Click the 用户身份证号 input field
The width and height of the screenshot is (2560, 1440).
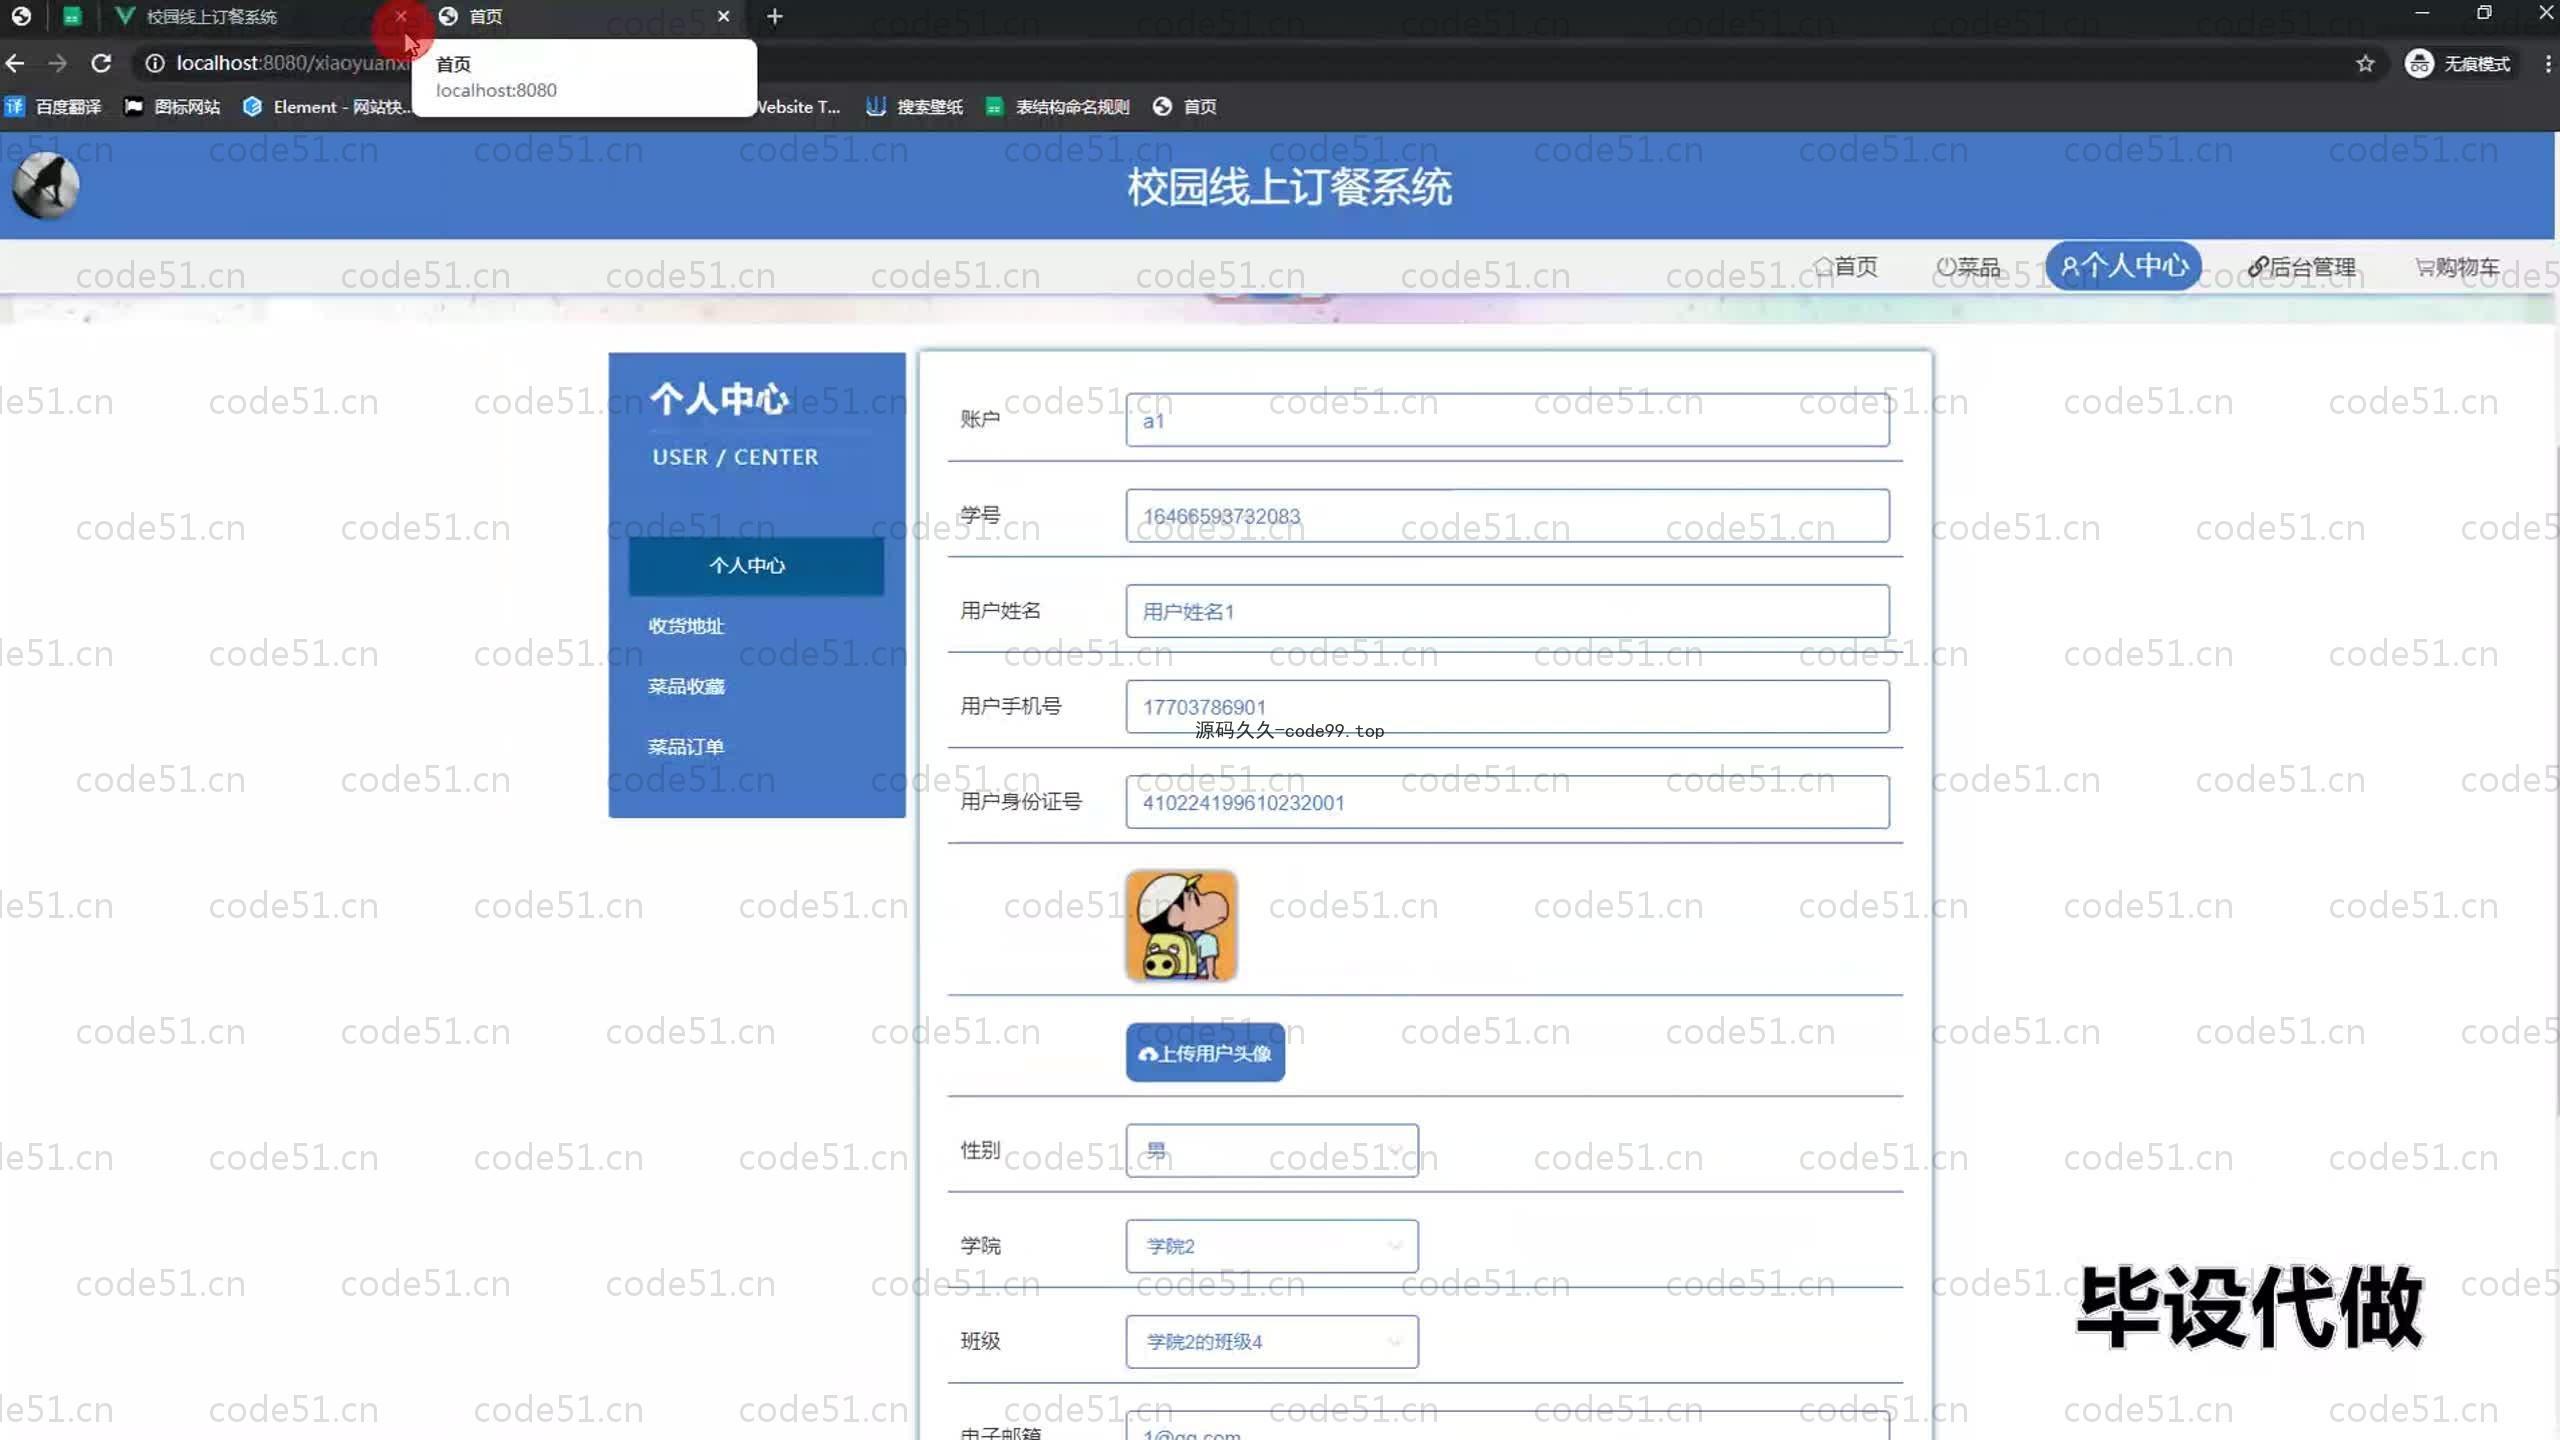click(x=1507, y=802)
